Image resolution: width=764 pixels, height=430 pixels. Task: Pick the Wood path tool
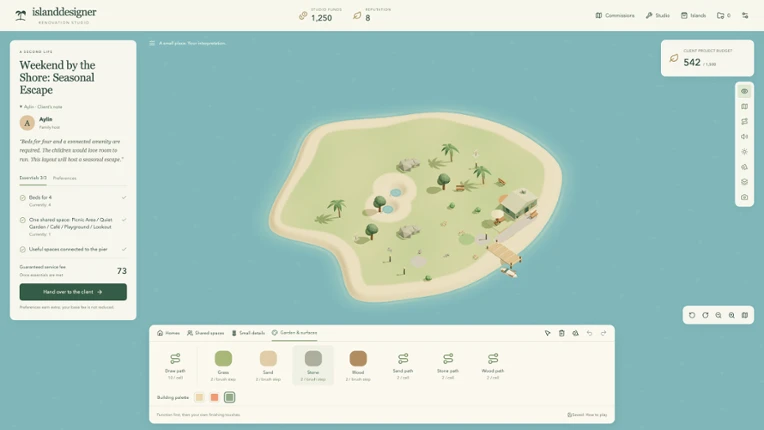[493, 365]
